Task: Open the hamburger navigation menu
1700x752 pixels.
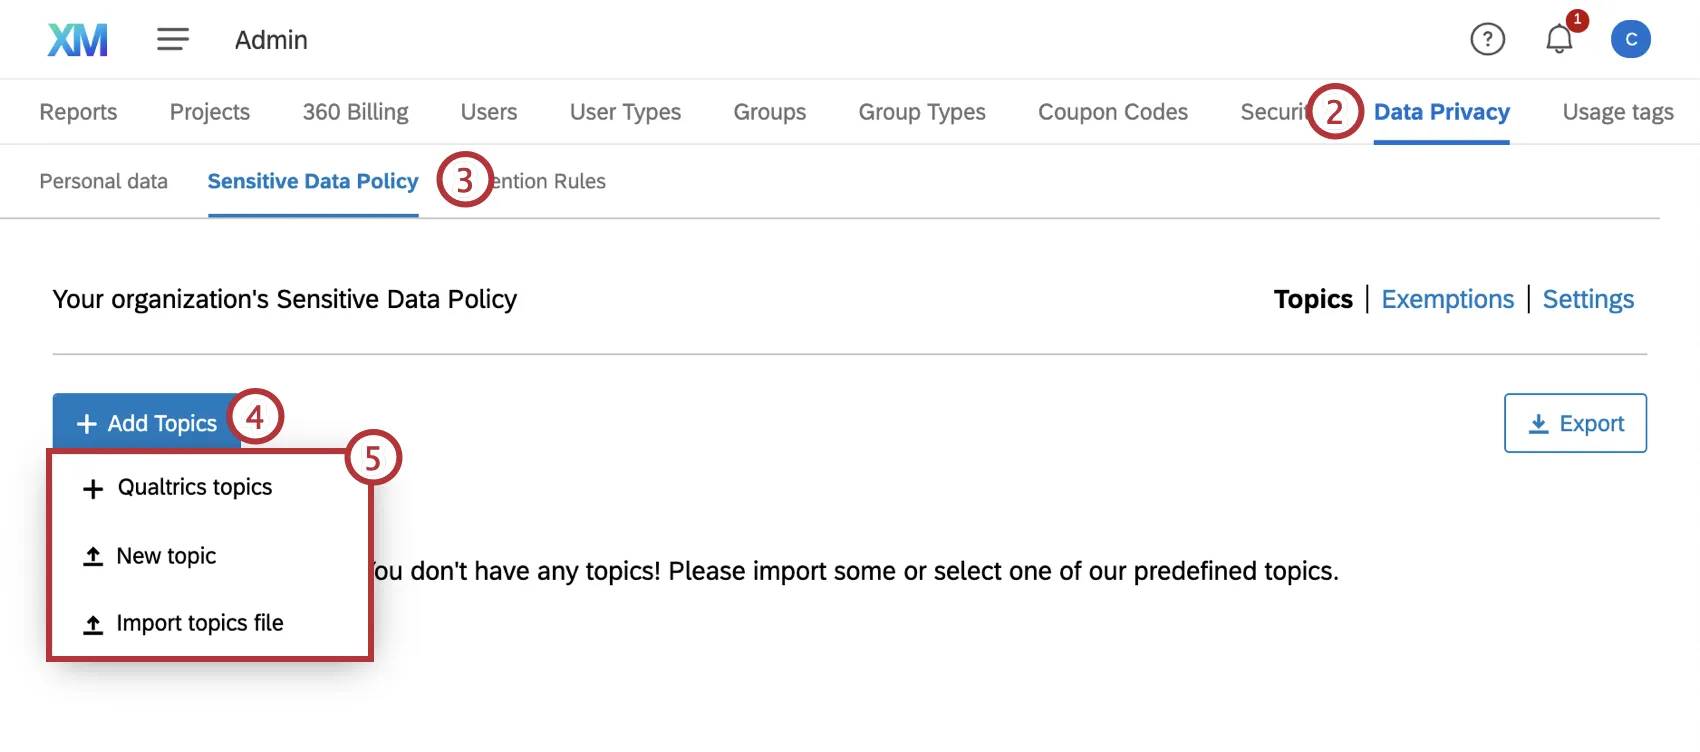Action: (172, 39)
